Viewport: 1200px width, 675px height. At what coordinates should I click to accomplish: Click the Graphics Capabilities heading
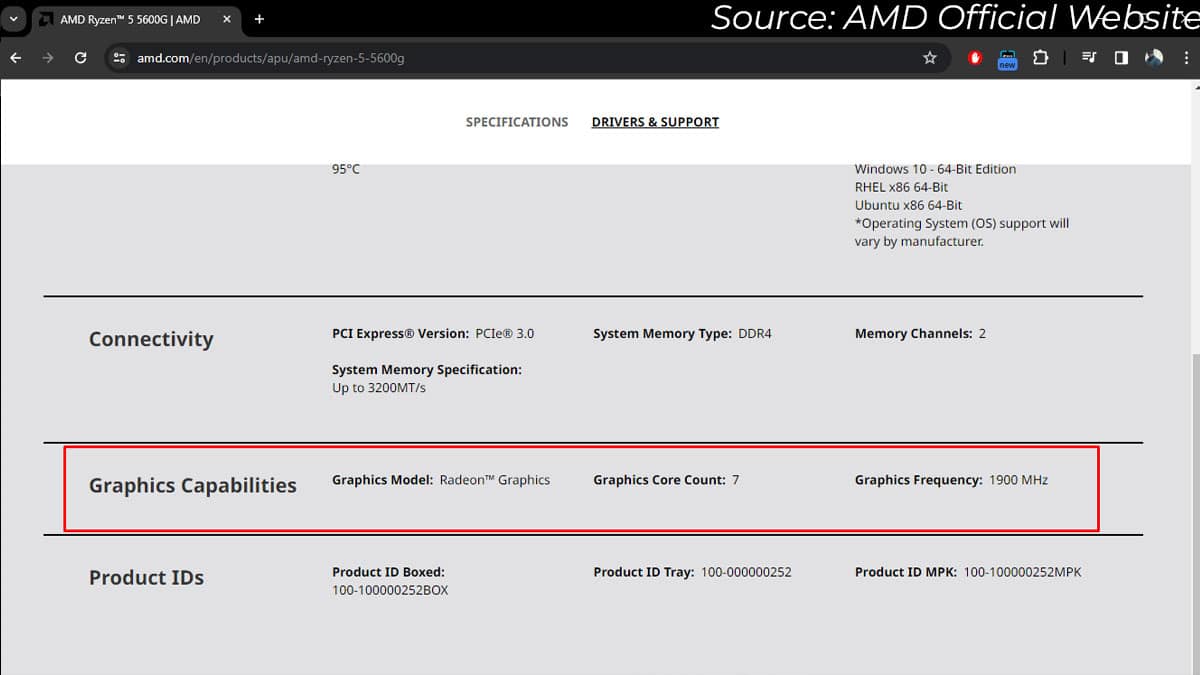[192, 486]
